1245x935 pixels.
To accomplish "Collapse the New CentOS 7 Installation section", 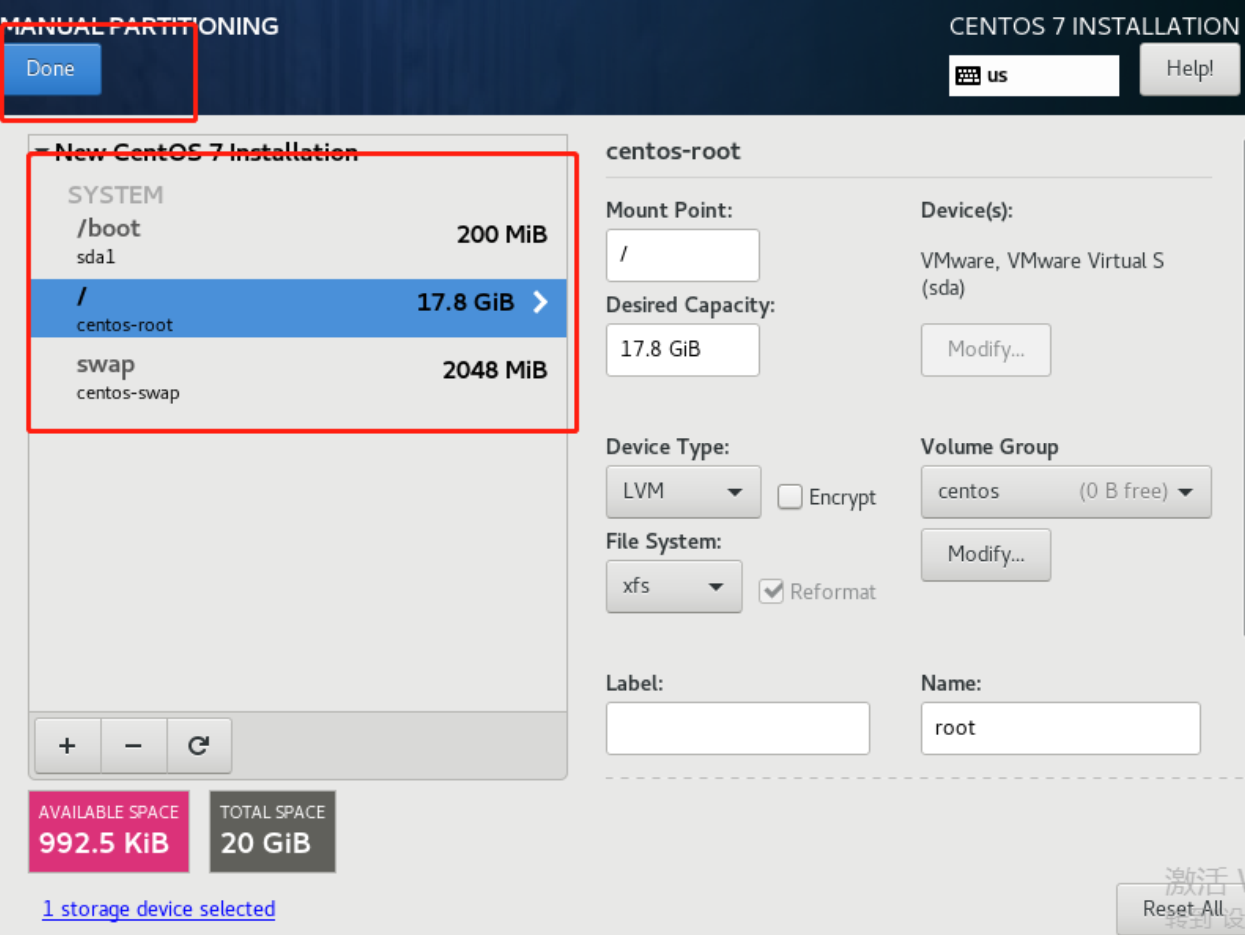I will point(42,152).
